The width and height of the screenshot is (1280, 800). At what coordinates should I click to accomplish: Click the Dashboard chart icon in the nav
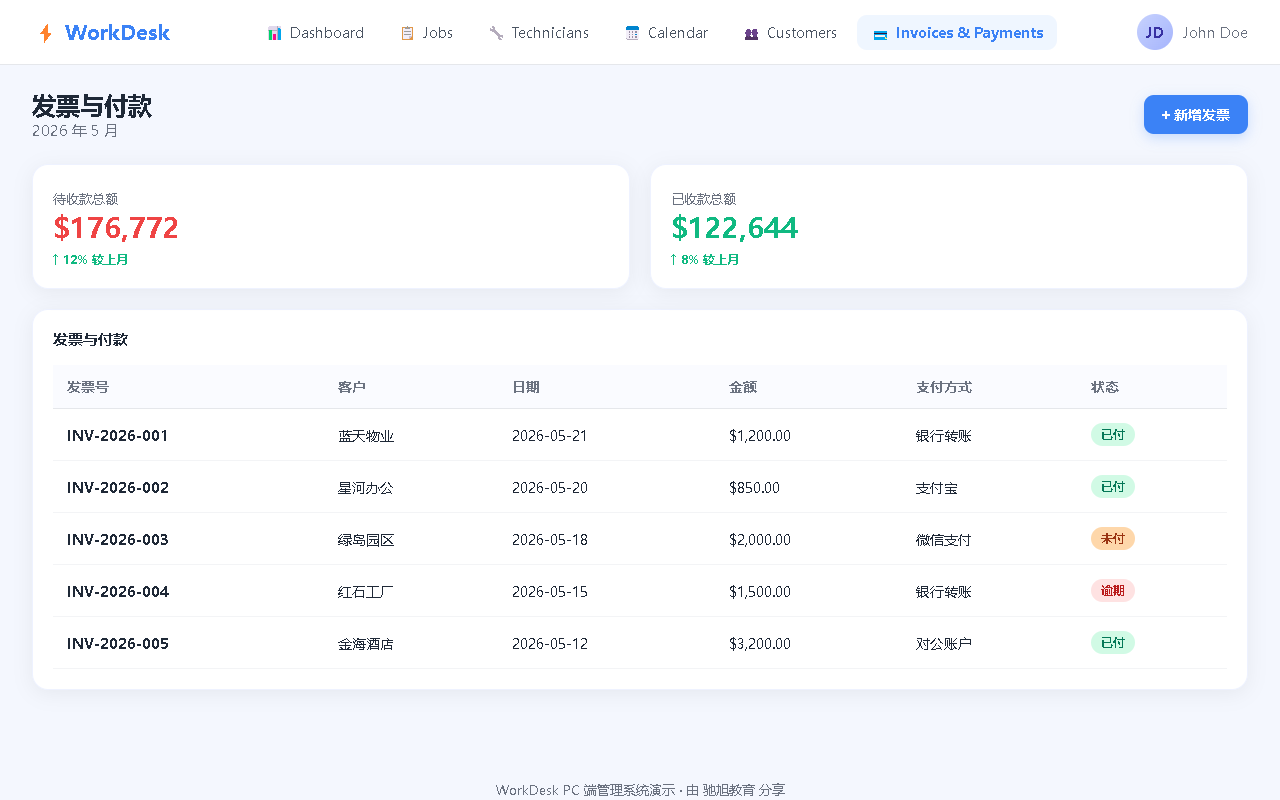coord(275,33)
